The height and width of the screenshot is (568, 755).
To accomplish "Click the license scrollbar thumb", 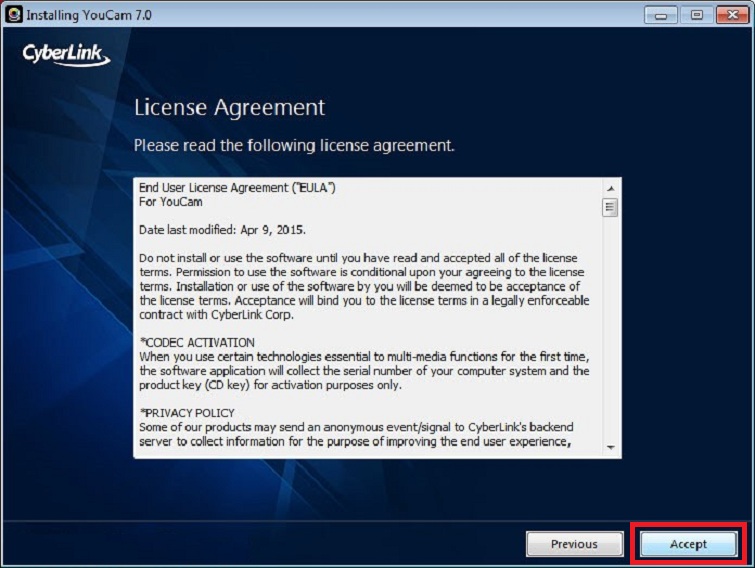I will (x=610, y=208).
